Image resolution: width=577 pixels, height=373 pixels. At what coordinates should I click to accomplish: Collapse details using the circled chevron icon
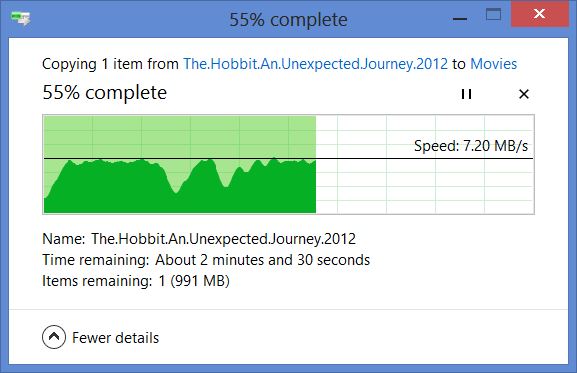pyautogui.click(x=54, y=337)
